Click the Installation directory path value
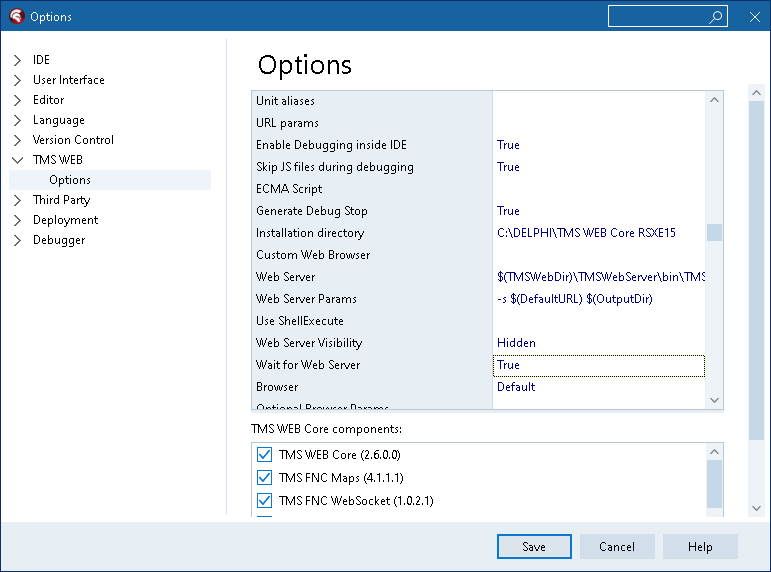Screen dimensions: 771x572 587,233
